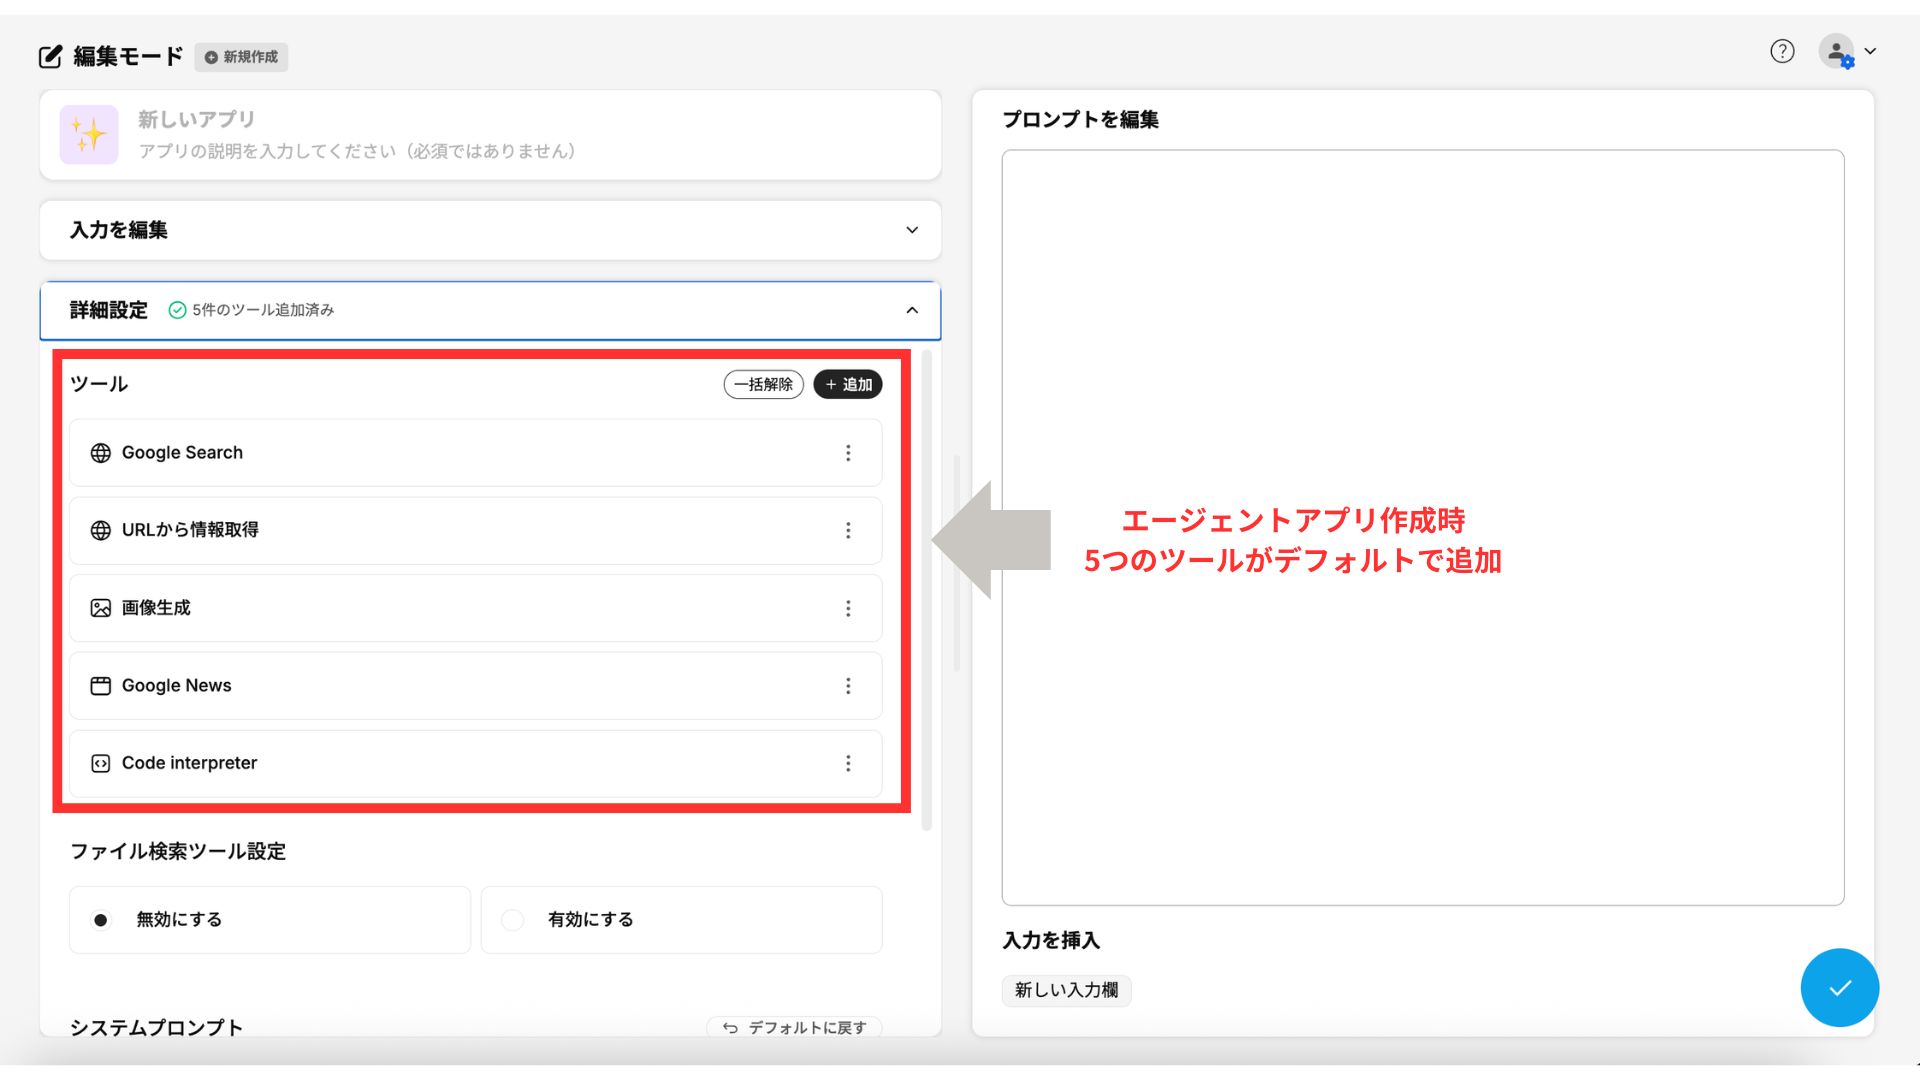Insert 新しい入力欄 chip into prompt

click(x=1066, y=990)
